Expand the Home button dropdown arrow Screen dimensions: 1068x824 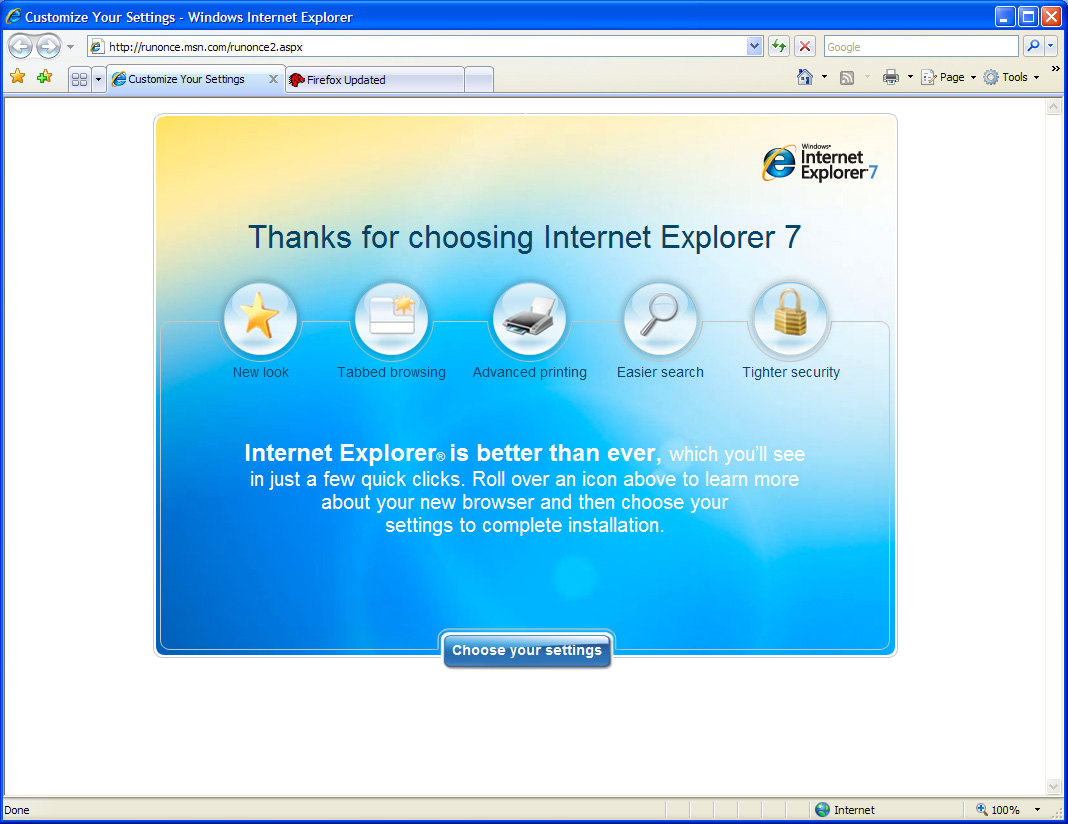coord(824,77)
